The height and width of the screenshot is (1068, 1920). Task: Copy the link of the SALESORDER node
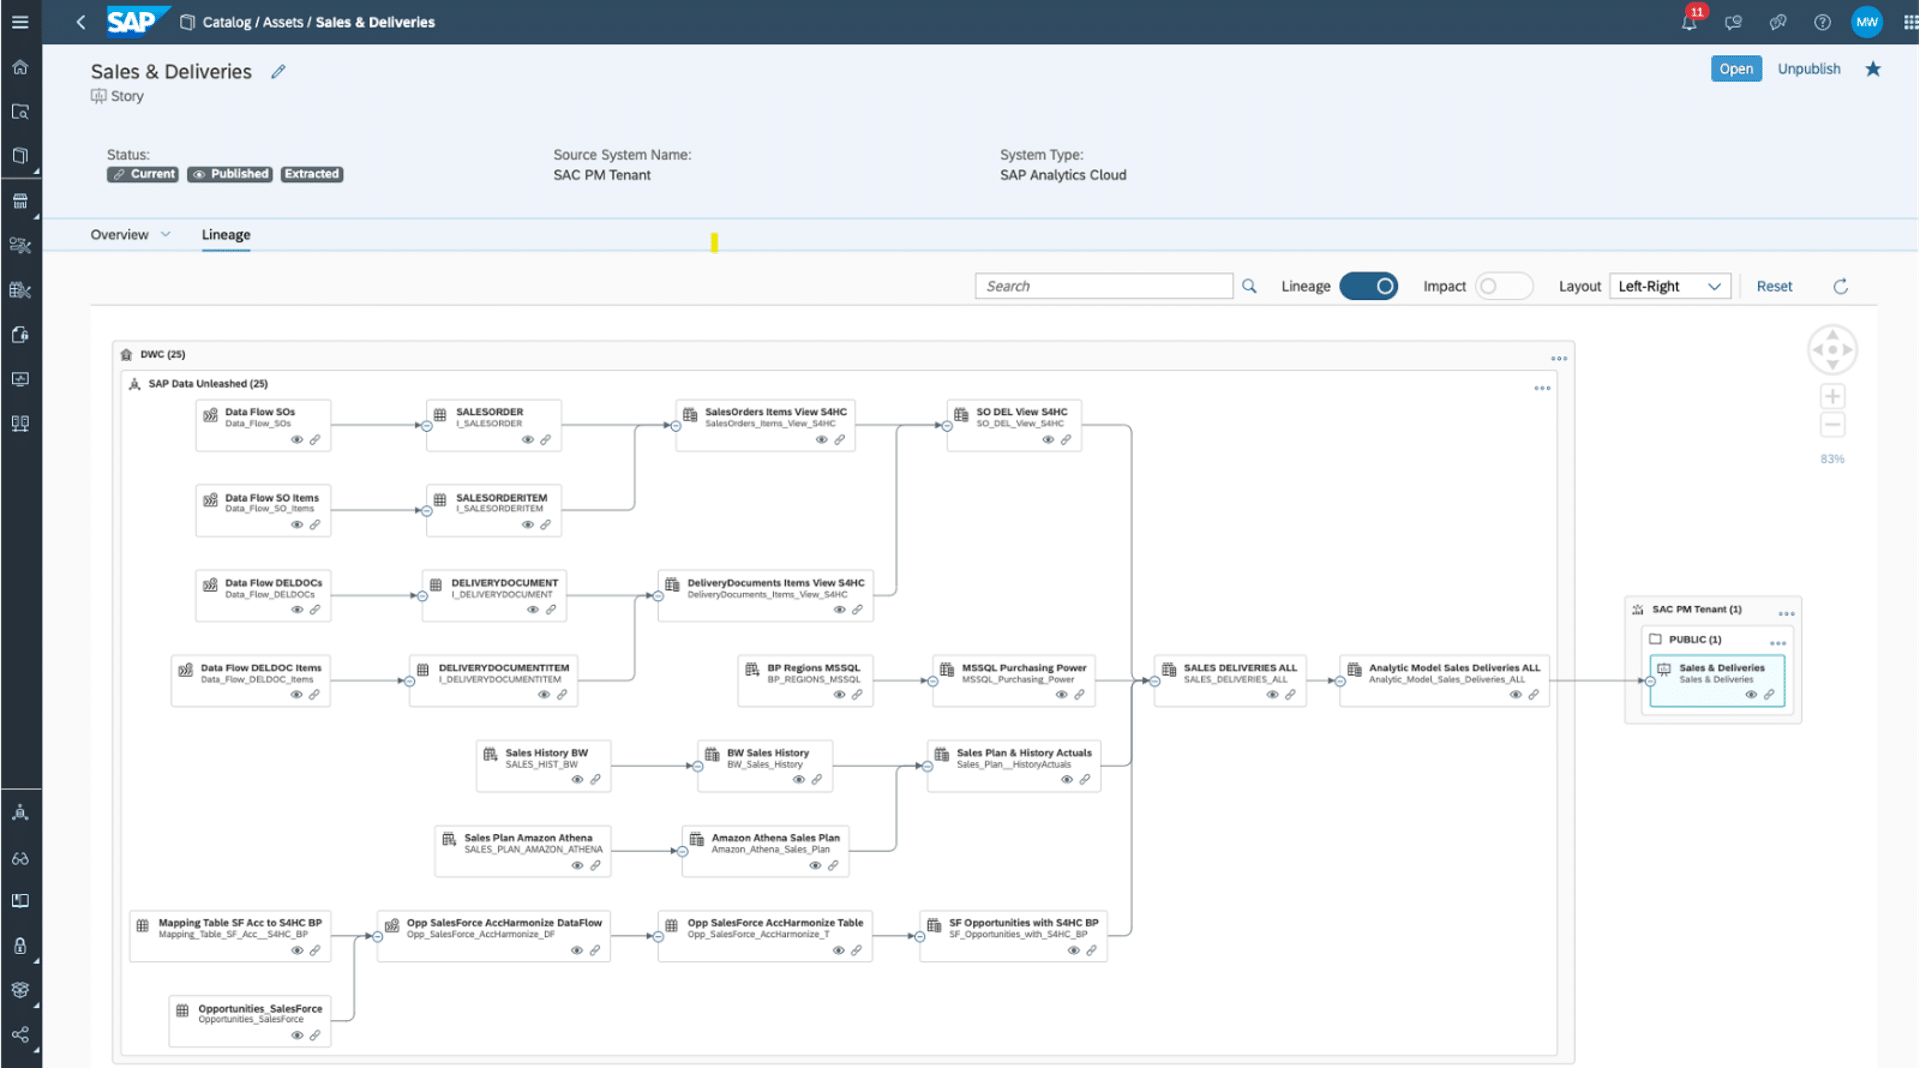(546, 440)
